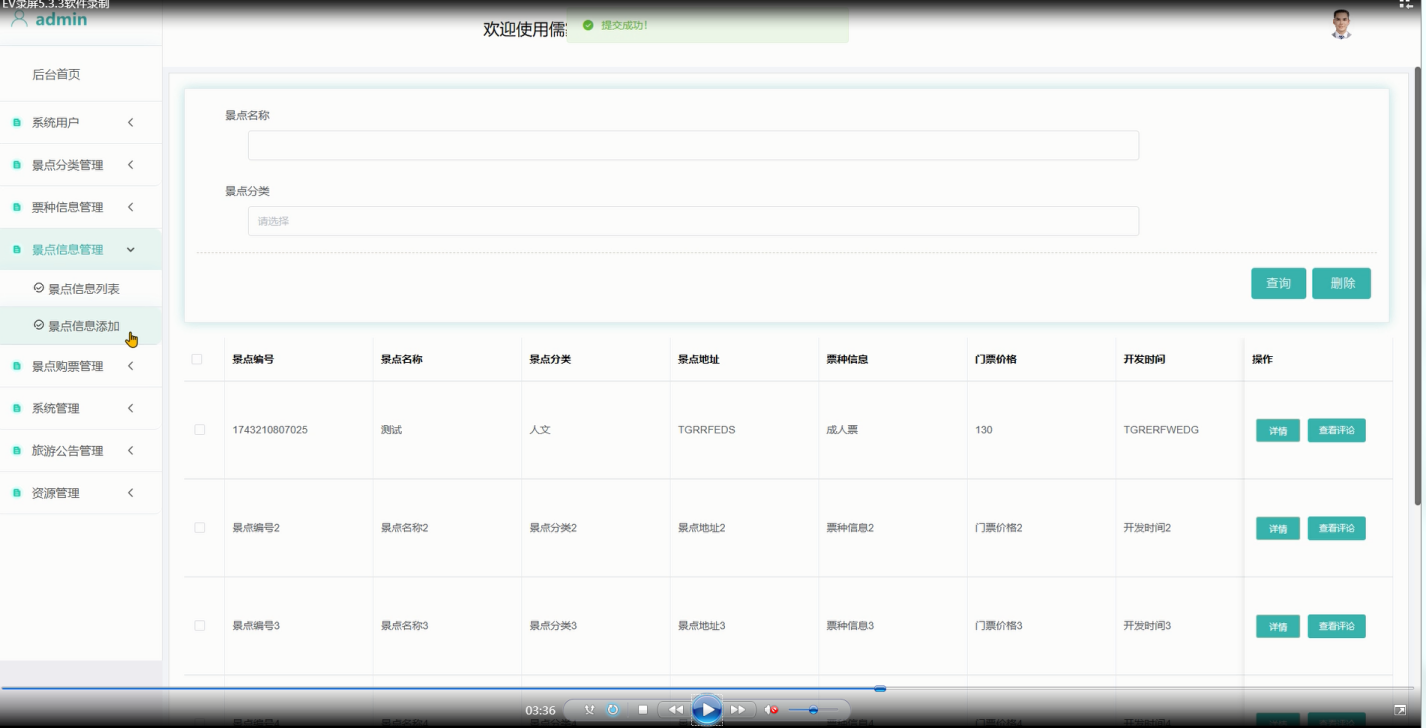Click the green icon beside 系统用户

pyautogui.click(x=17, y=123)
